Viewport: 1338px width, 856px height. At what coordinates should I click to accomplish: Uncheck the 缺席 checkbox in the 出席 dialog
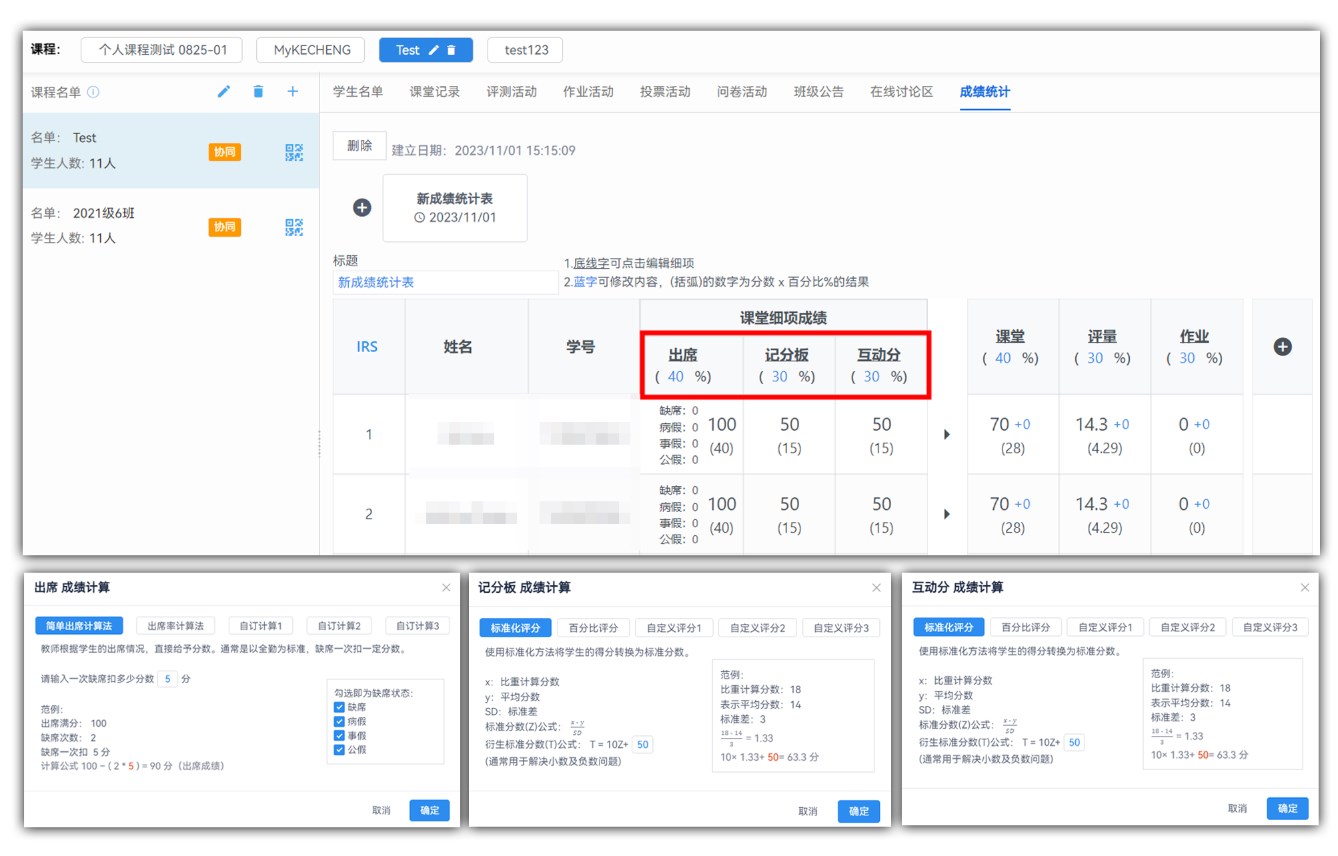click(x=340, y=707)
